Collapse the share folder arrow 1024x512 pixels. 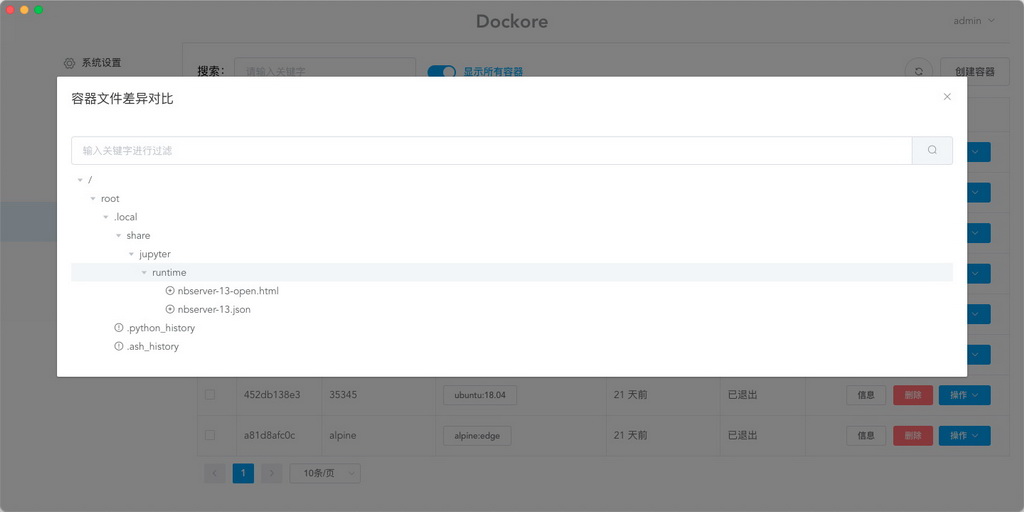(x=118, y=235)
